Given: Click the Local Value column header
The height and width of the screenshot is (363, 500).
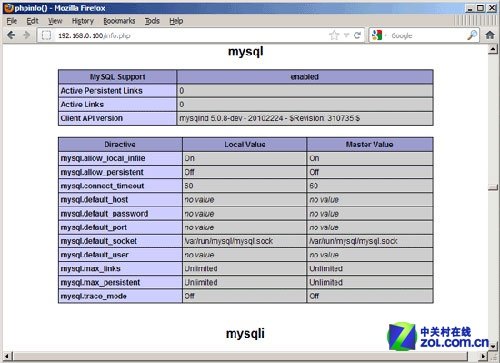Looking at the screenshot, I should (245, 144).
